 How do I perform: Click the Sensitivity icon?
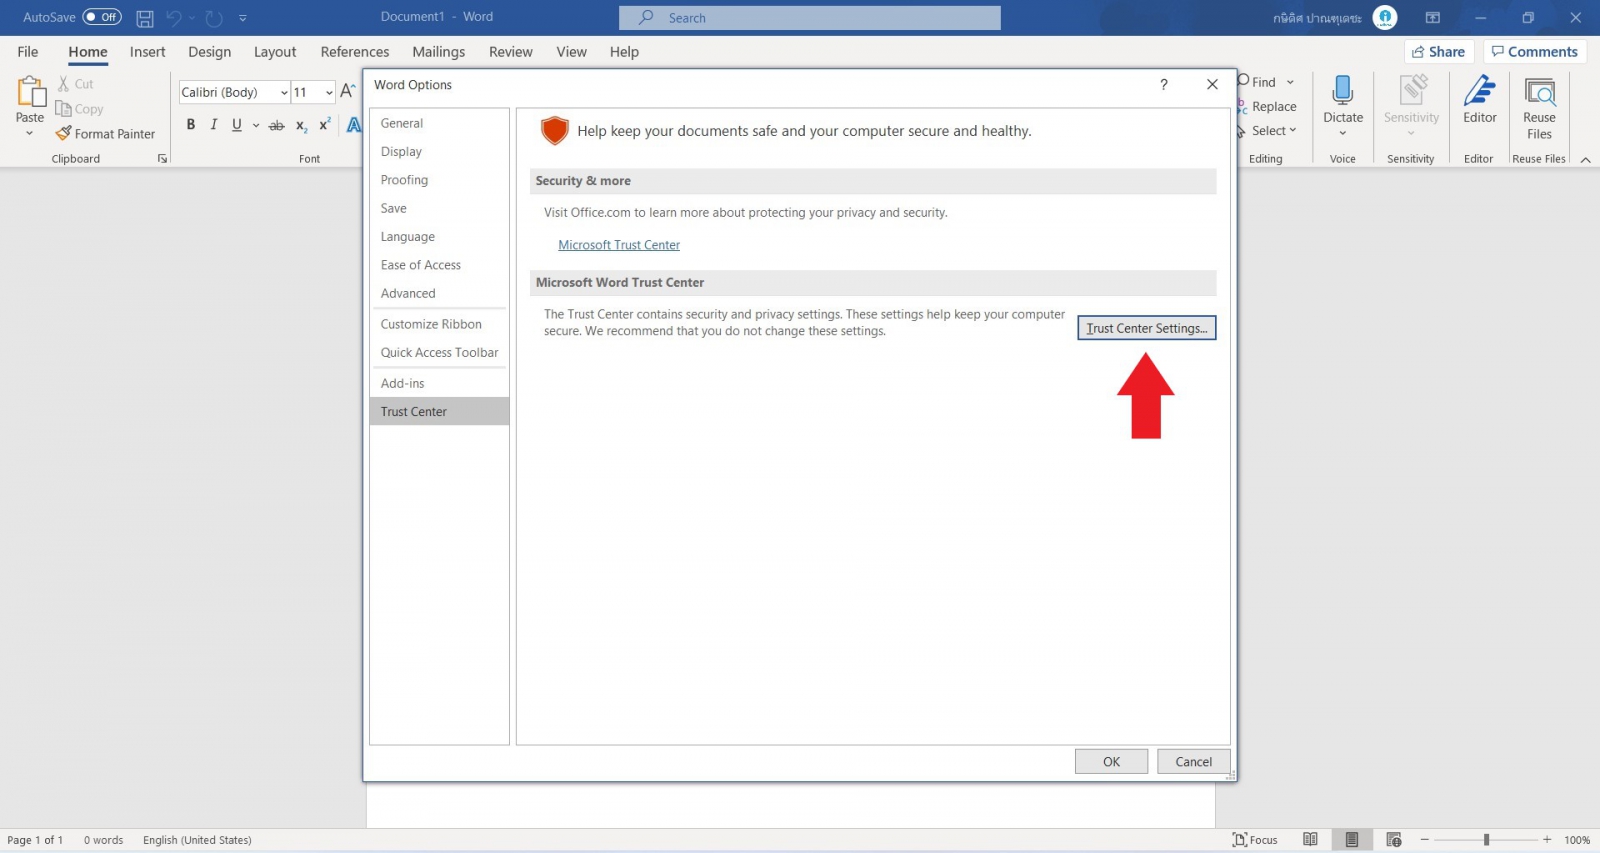click(1412, 92)
